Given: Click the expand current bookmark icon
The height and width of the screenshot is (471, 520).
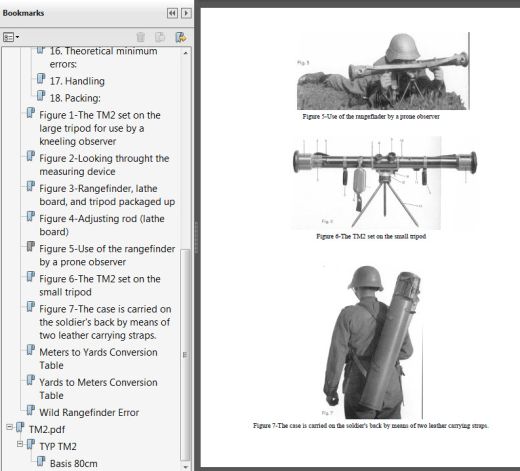Looking at the screenshot, I should point(181,37).
